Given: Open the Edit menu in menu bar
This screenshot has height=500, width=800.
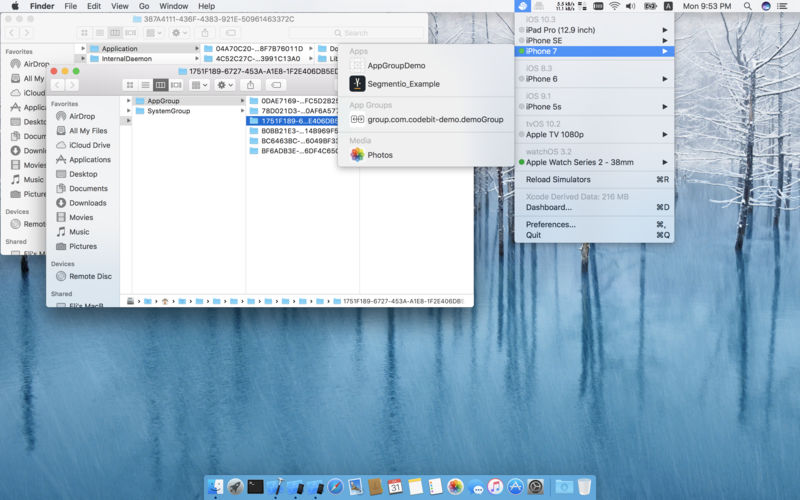Looking at the screenshot, I should (94, 6).
